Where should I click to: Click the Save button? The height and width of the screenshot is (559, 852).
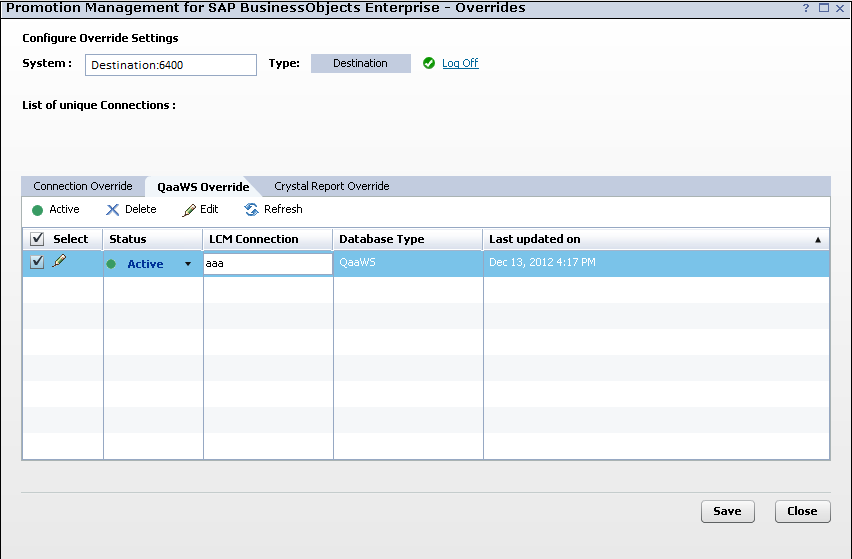tap(728, 511)
